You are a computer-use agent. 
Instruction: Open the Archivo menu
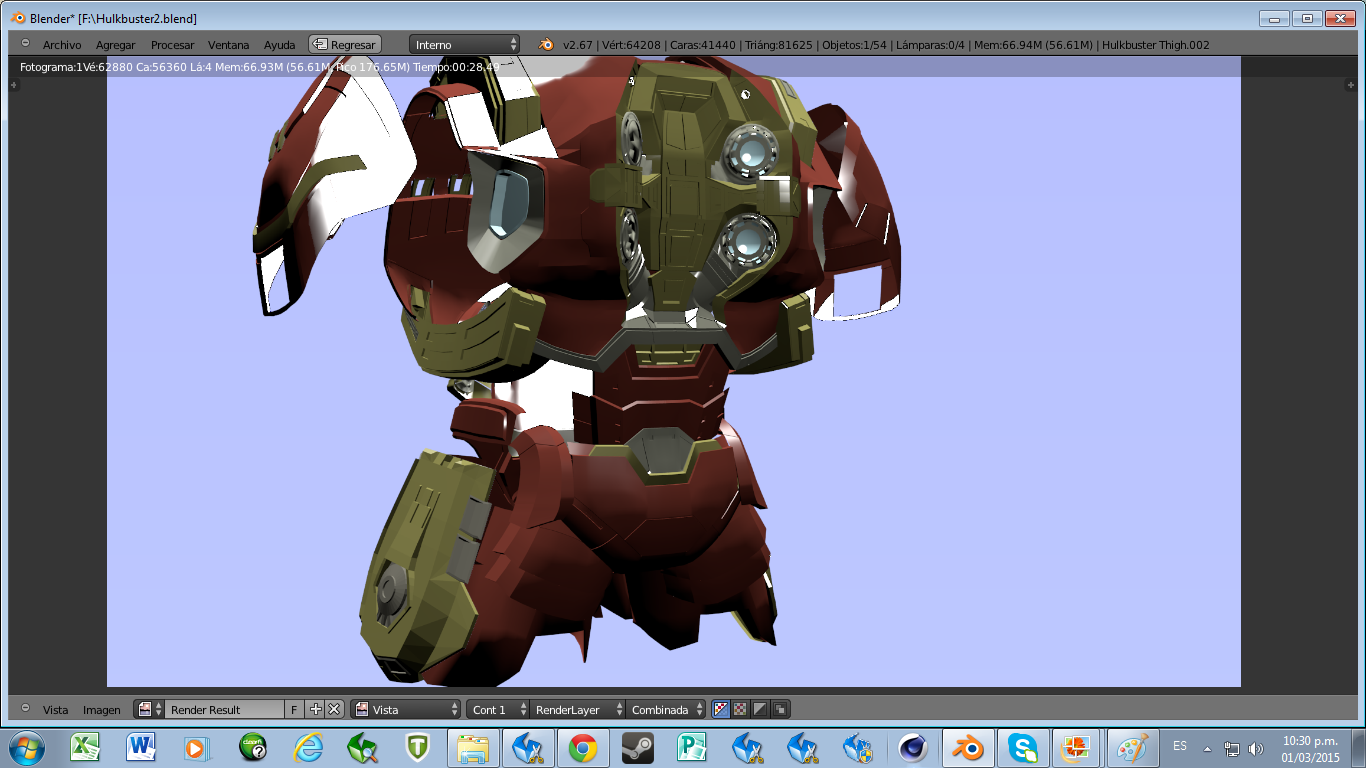tap(62, 45)
